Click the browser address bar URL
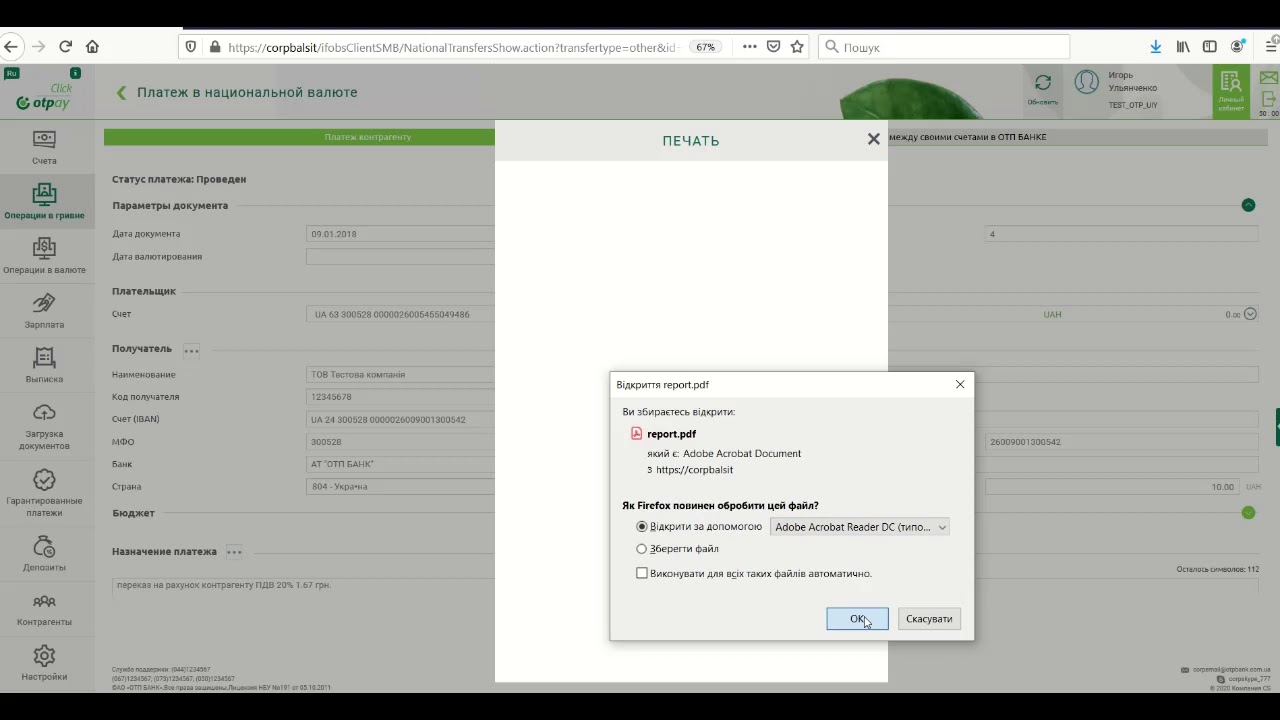The height and width of the screenshot is (720, 1280). (452, 47)
